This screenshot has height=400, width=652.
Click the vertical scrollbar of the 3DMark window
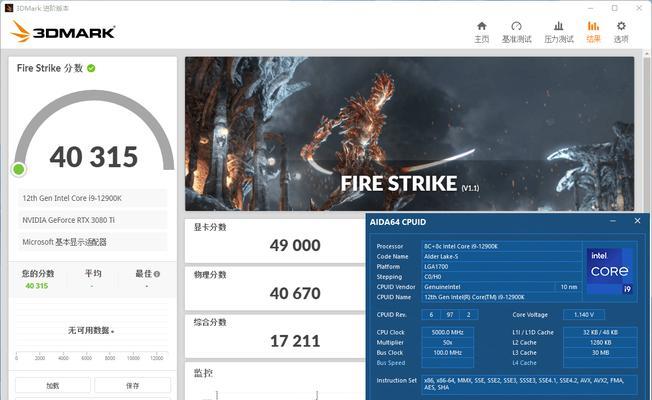pyautogui.click(x=647, y=137)
